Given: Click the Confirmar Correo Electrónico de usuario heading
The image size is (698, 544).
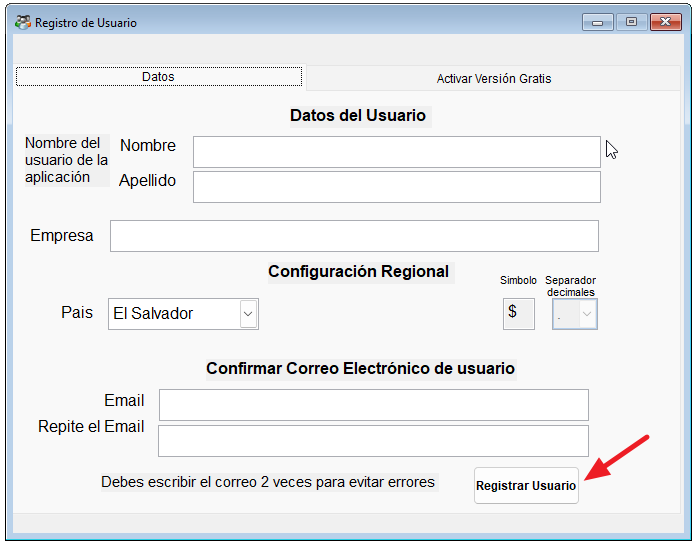Looking at the screenshot, I should [x=361, y=369].
